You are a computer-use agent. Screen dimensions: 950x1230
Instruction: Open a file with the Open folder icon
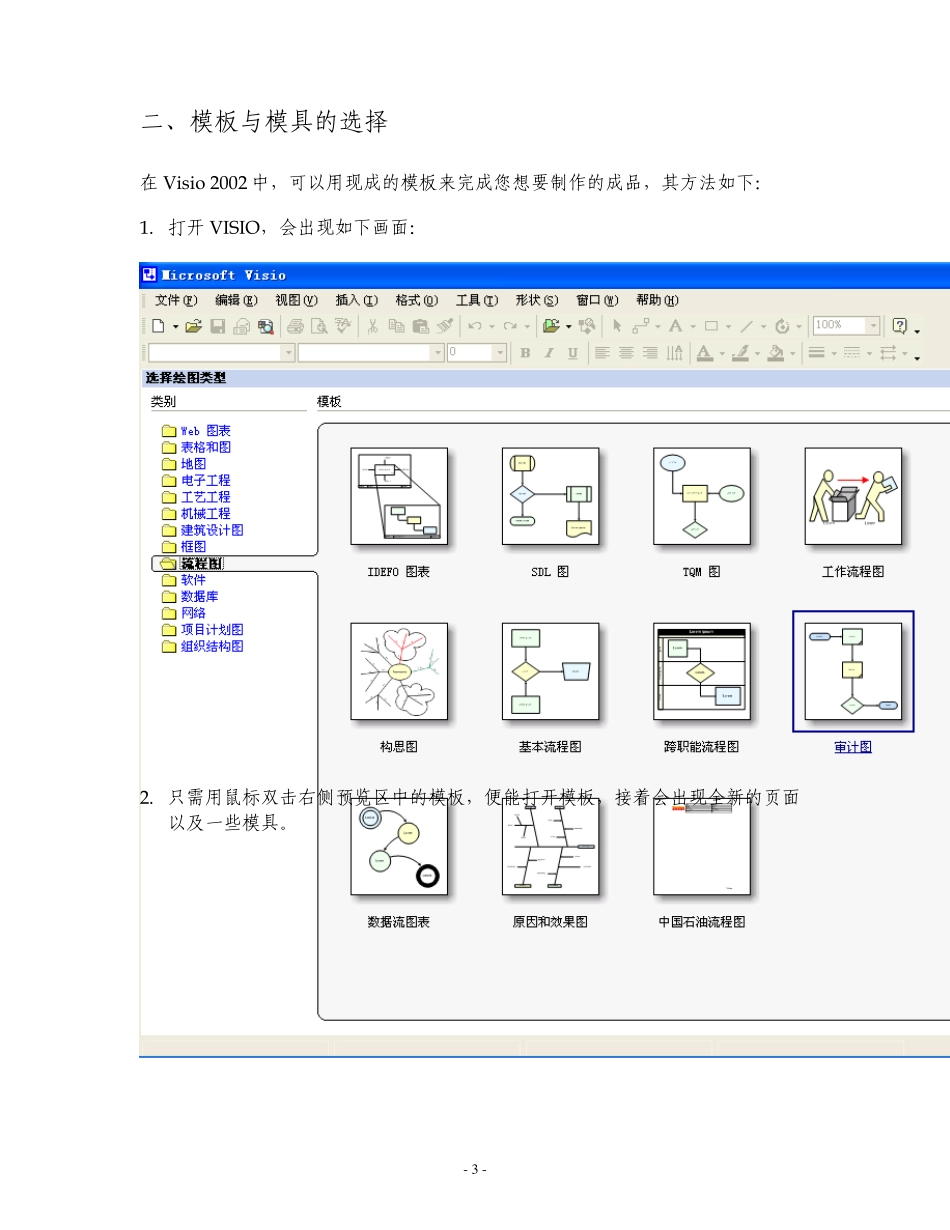[x=194, y=326]
